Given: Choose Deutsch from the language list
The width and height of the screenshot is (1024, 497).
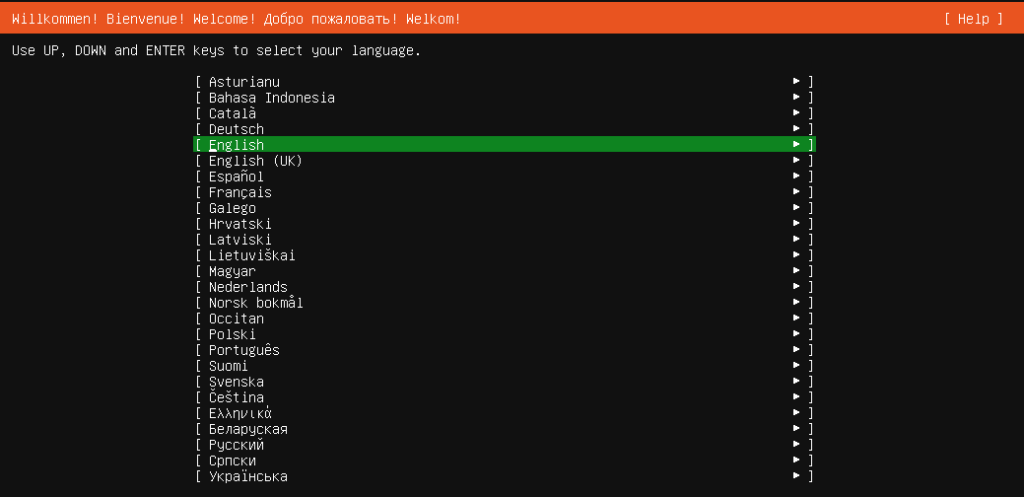Looking at the screenshot, I should (x=237, y=129).
